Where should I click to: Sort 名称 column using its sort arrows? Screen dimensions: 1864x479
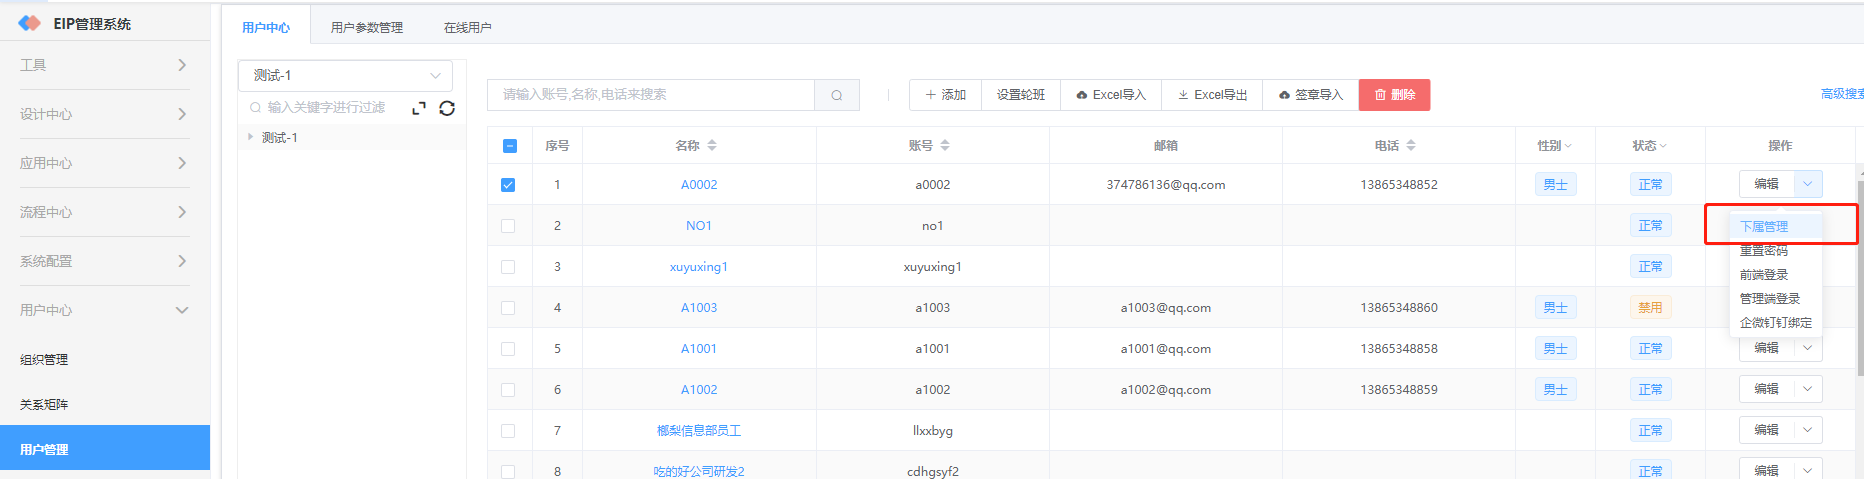coord(712,145)
